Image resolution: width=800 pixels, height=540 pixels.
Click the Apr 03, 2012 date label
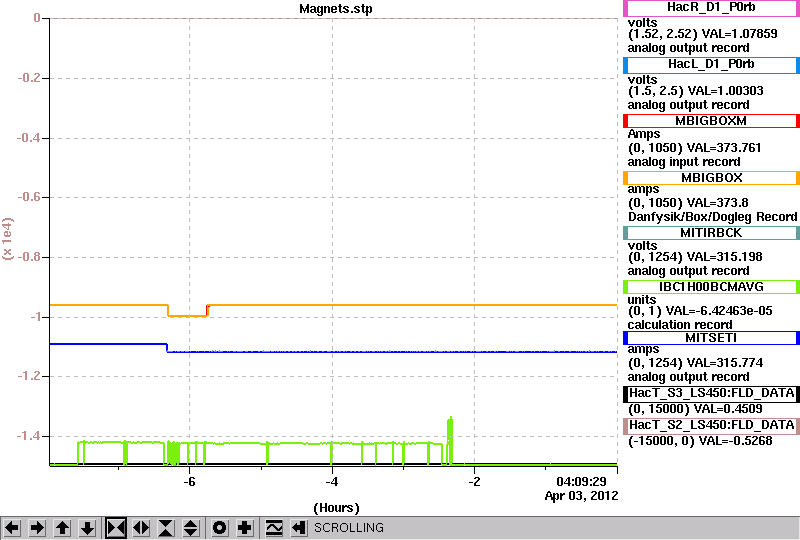(x=581, y=496)
